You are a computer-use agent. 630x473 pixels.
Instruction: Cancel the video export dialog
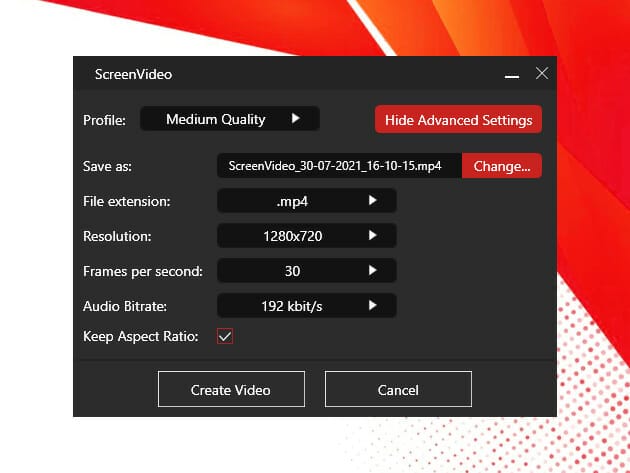click(398, 389)
